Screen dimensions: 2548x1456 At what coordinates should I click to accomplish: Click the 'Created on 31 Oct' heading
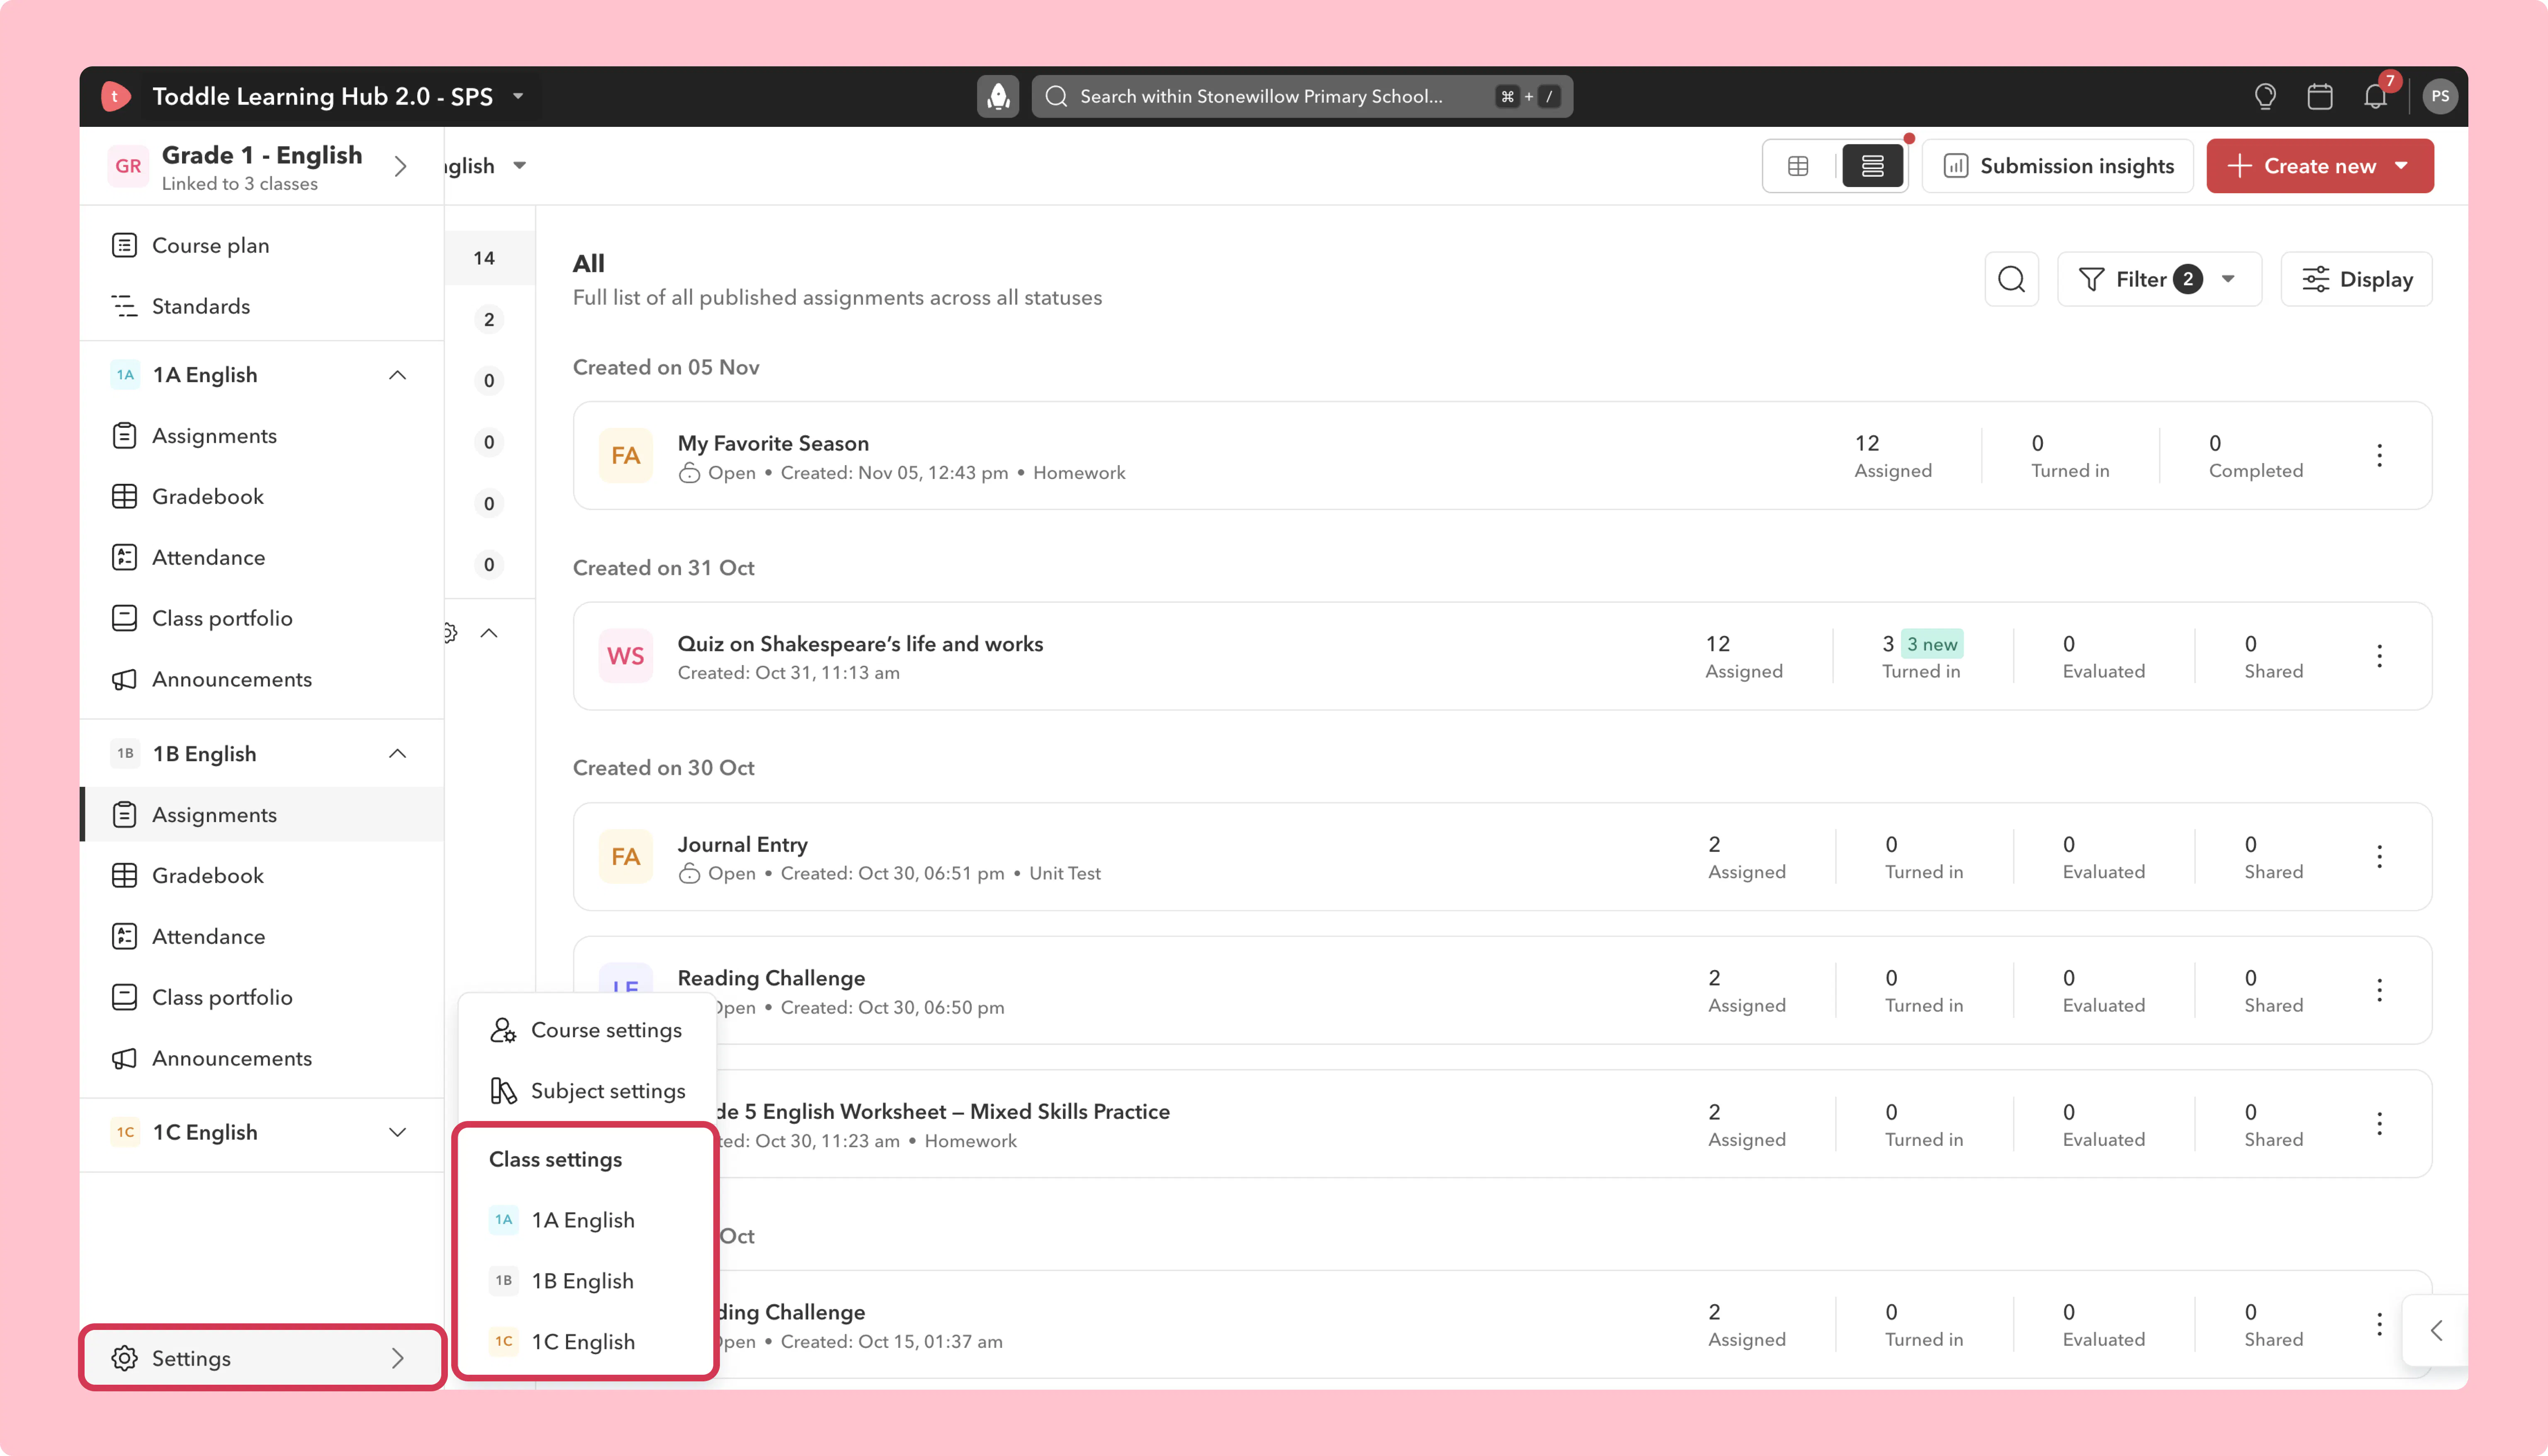coord(663,568)
